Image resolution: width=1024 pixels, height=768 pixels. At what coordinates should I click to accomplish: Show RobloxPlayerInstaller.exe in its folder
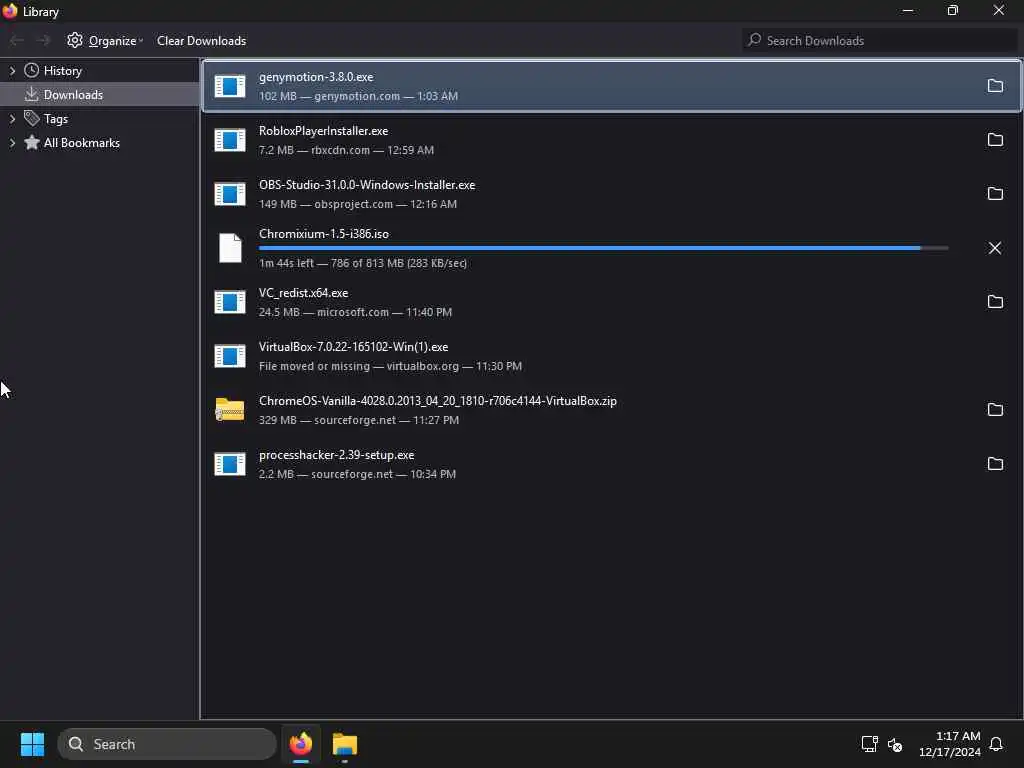995,140
